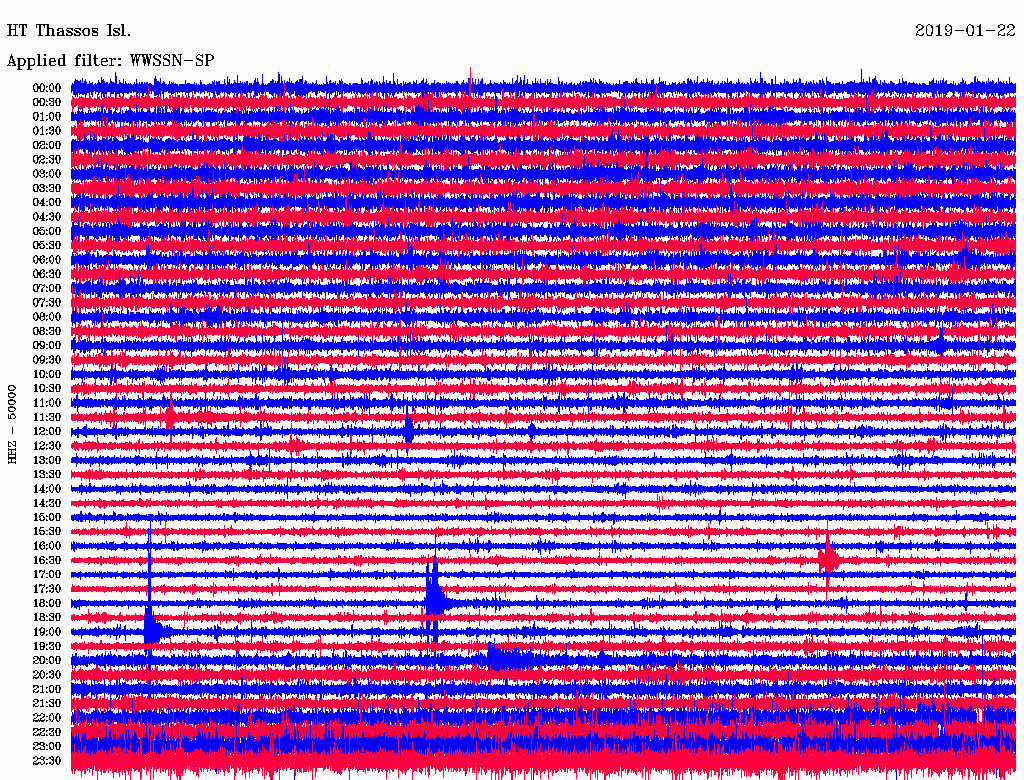Select the 22:00 time label

coord(47,718)
